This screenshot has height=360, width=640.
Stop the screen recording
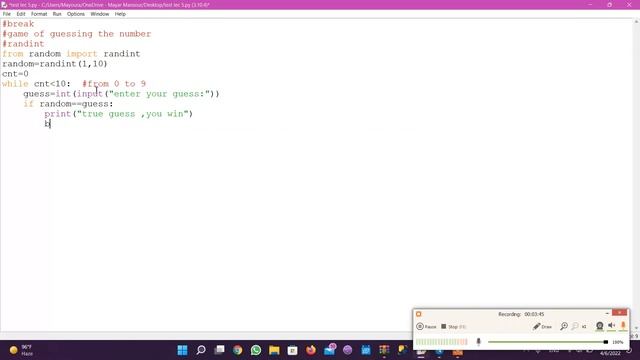[453, 327]
